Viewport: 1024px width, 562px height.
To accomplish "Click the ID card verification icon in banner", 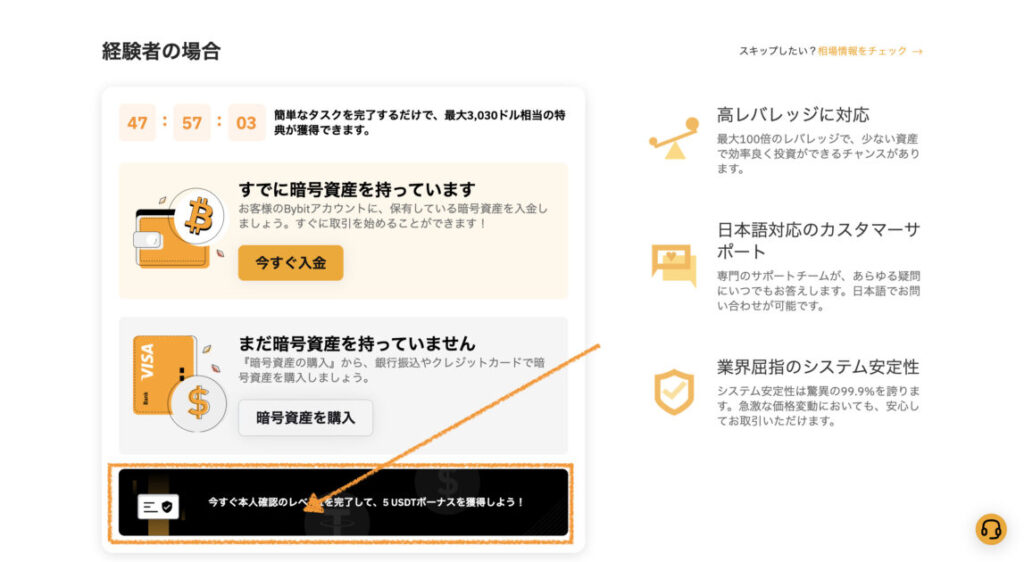I will click(x=158, y=507).
